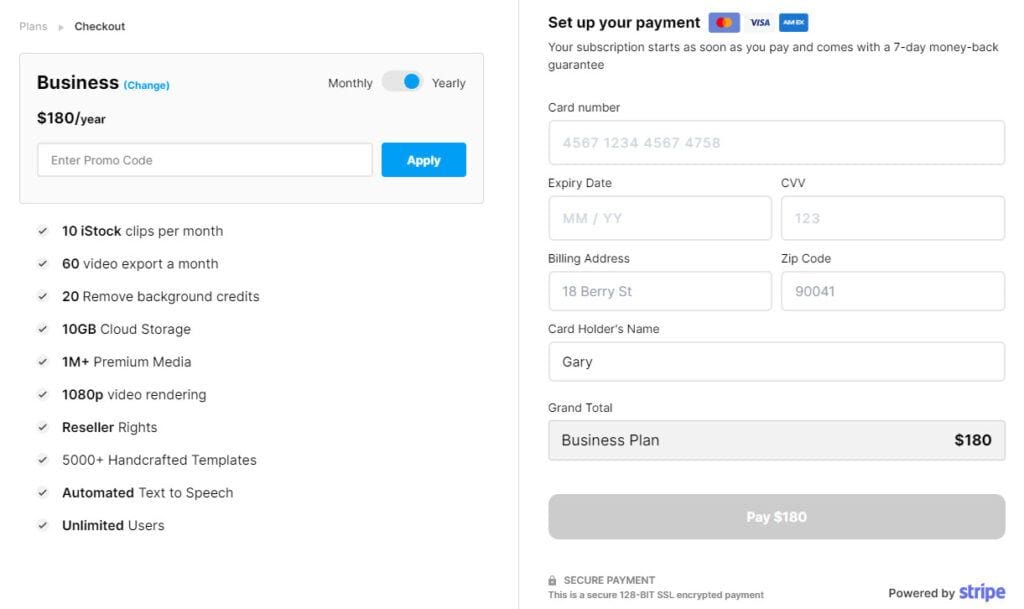Screen dimensions: 1024x609
Task: Select Plans in the breadcrumb navigation
Action: coord(32,26)
